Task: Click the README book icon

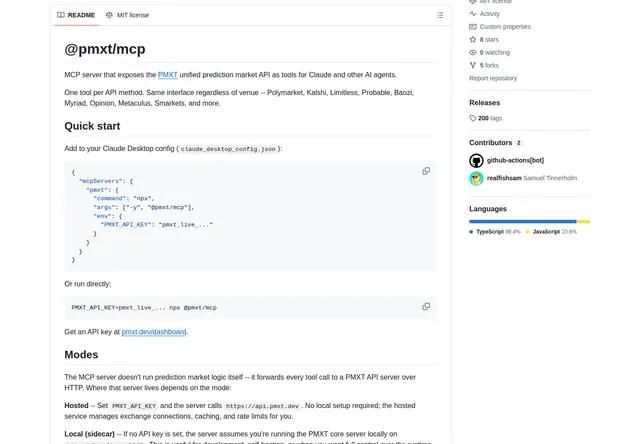Action: coord(61,15)
